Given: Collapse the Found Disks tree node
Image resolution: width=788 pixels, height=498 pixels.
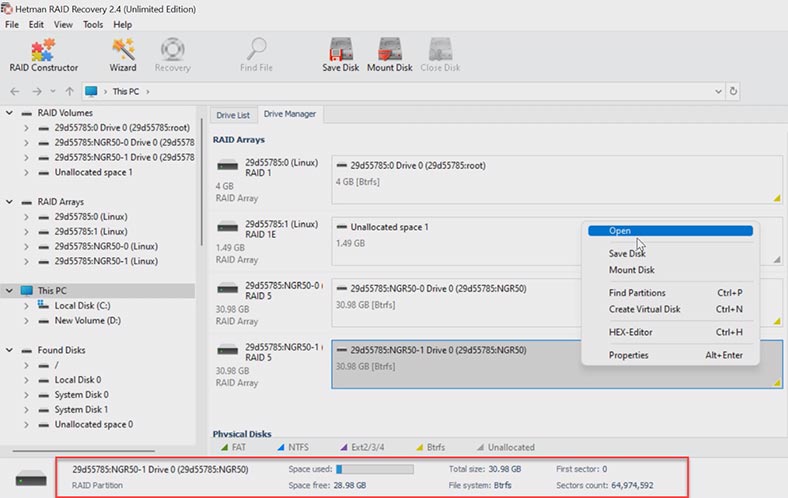Looking at the screenshot, I should [9, 350].
